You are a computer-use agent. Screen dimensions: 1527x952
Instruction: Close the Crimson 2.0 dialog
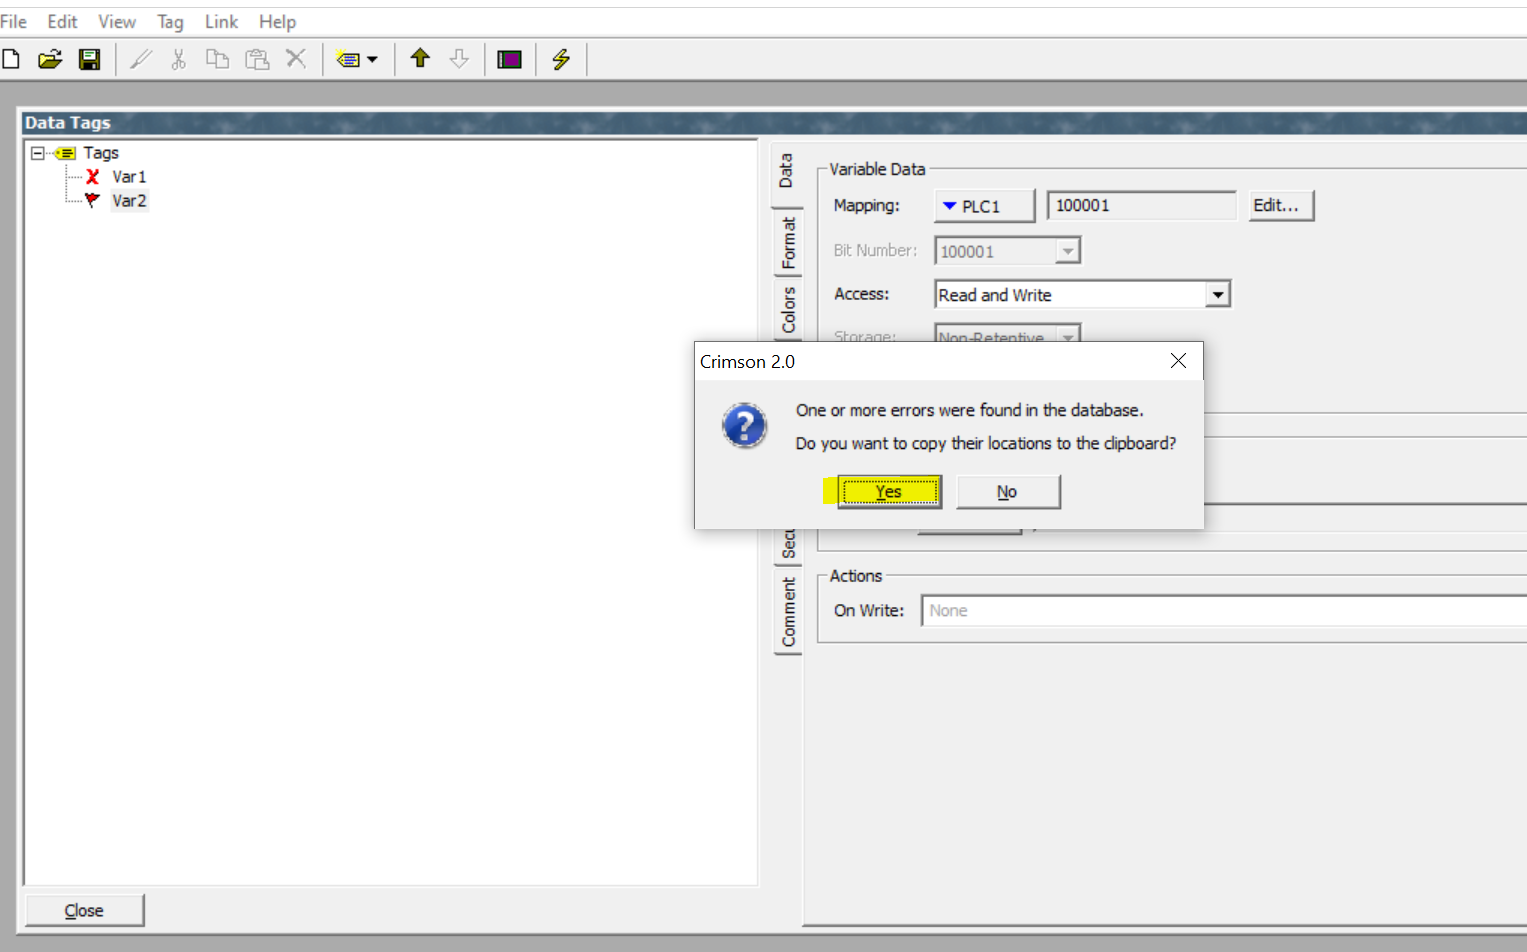click(x=1178, y=361)
